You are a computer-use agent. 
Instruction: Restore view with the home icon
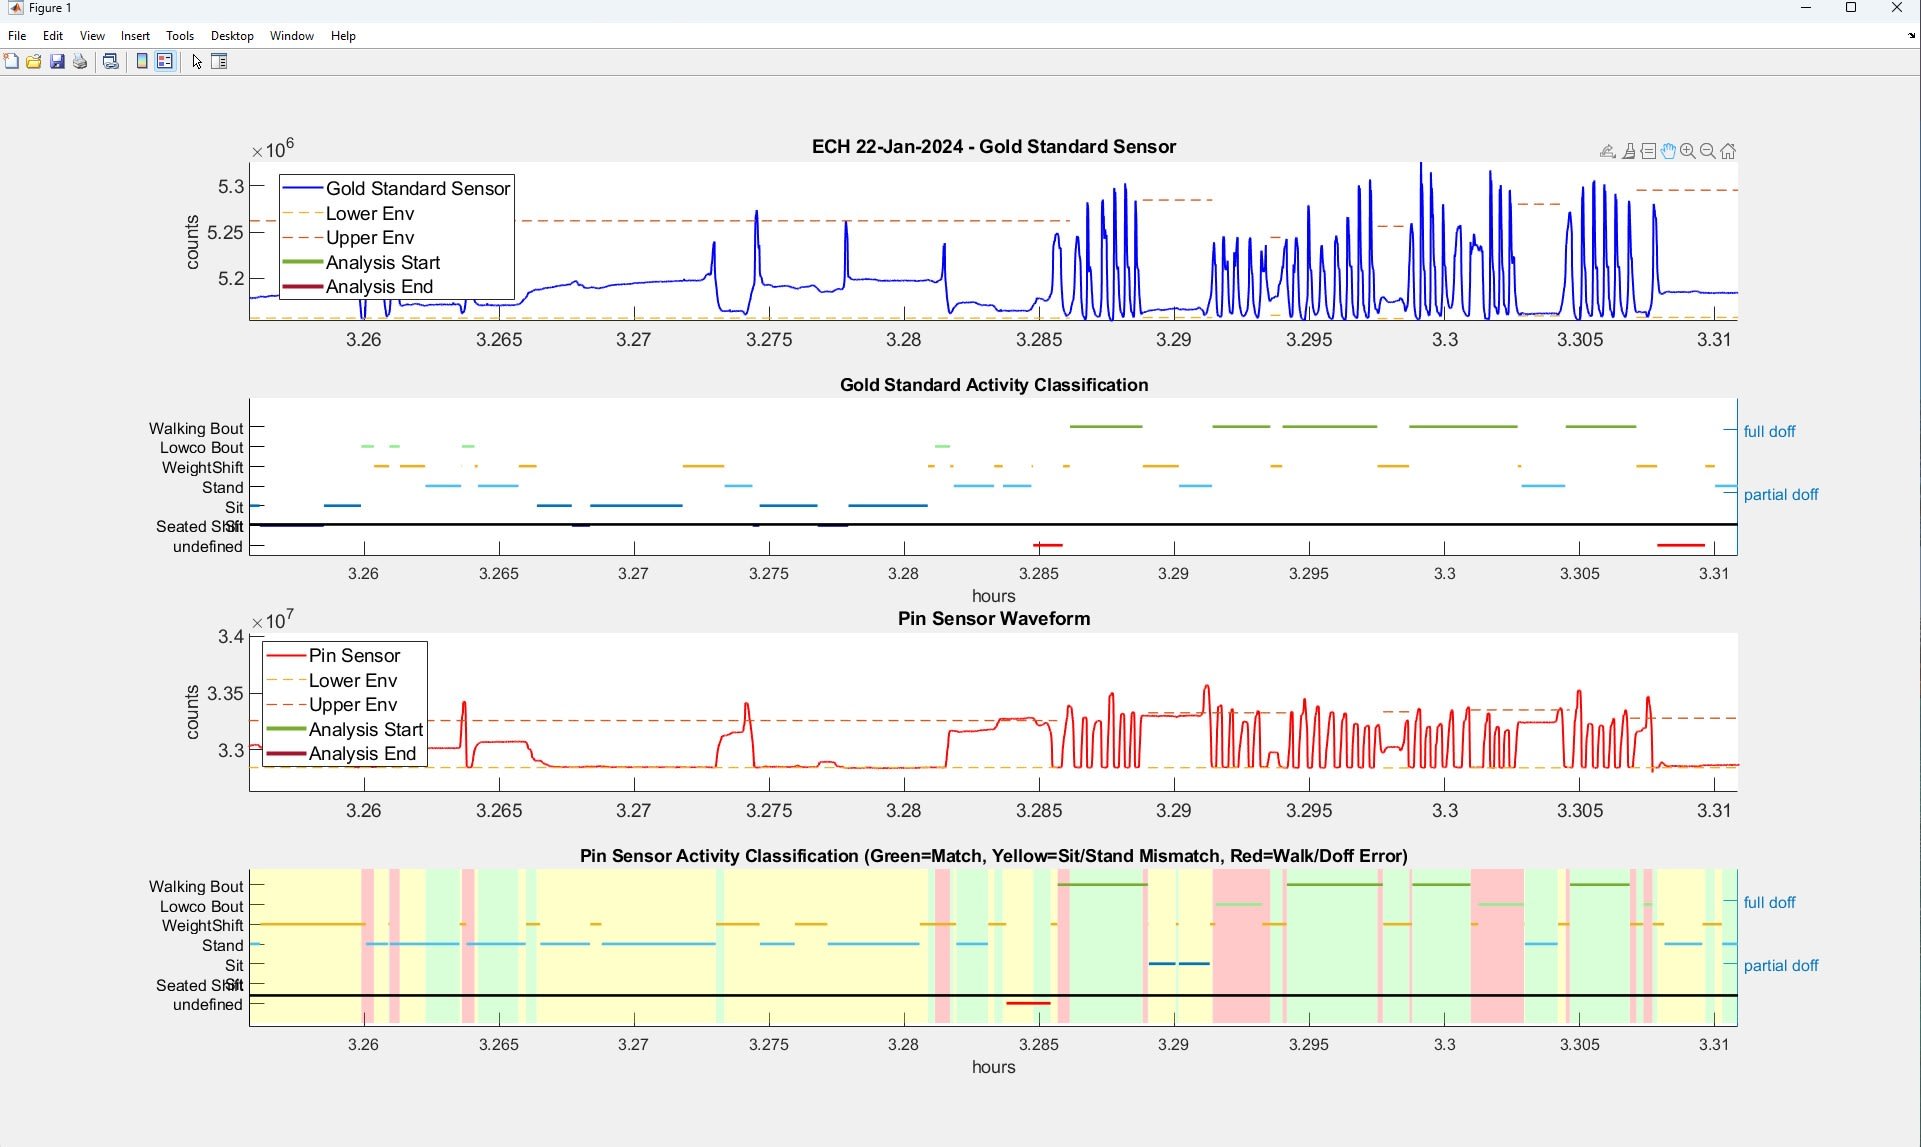pyautogui.click(x=1728, y=151)
